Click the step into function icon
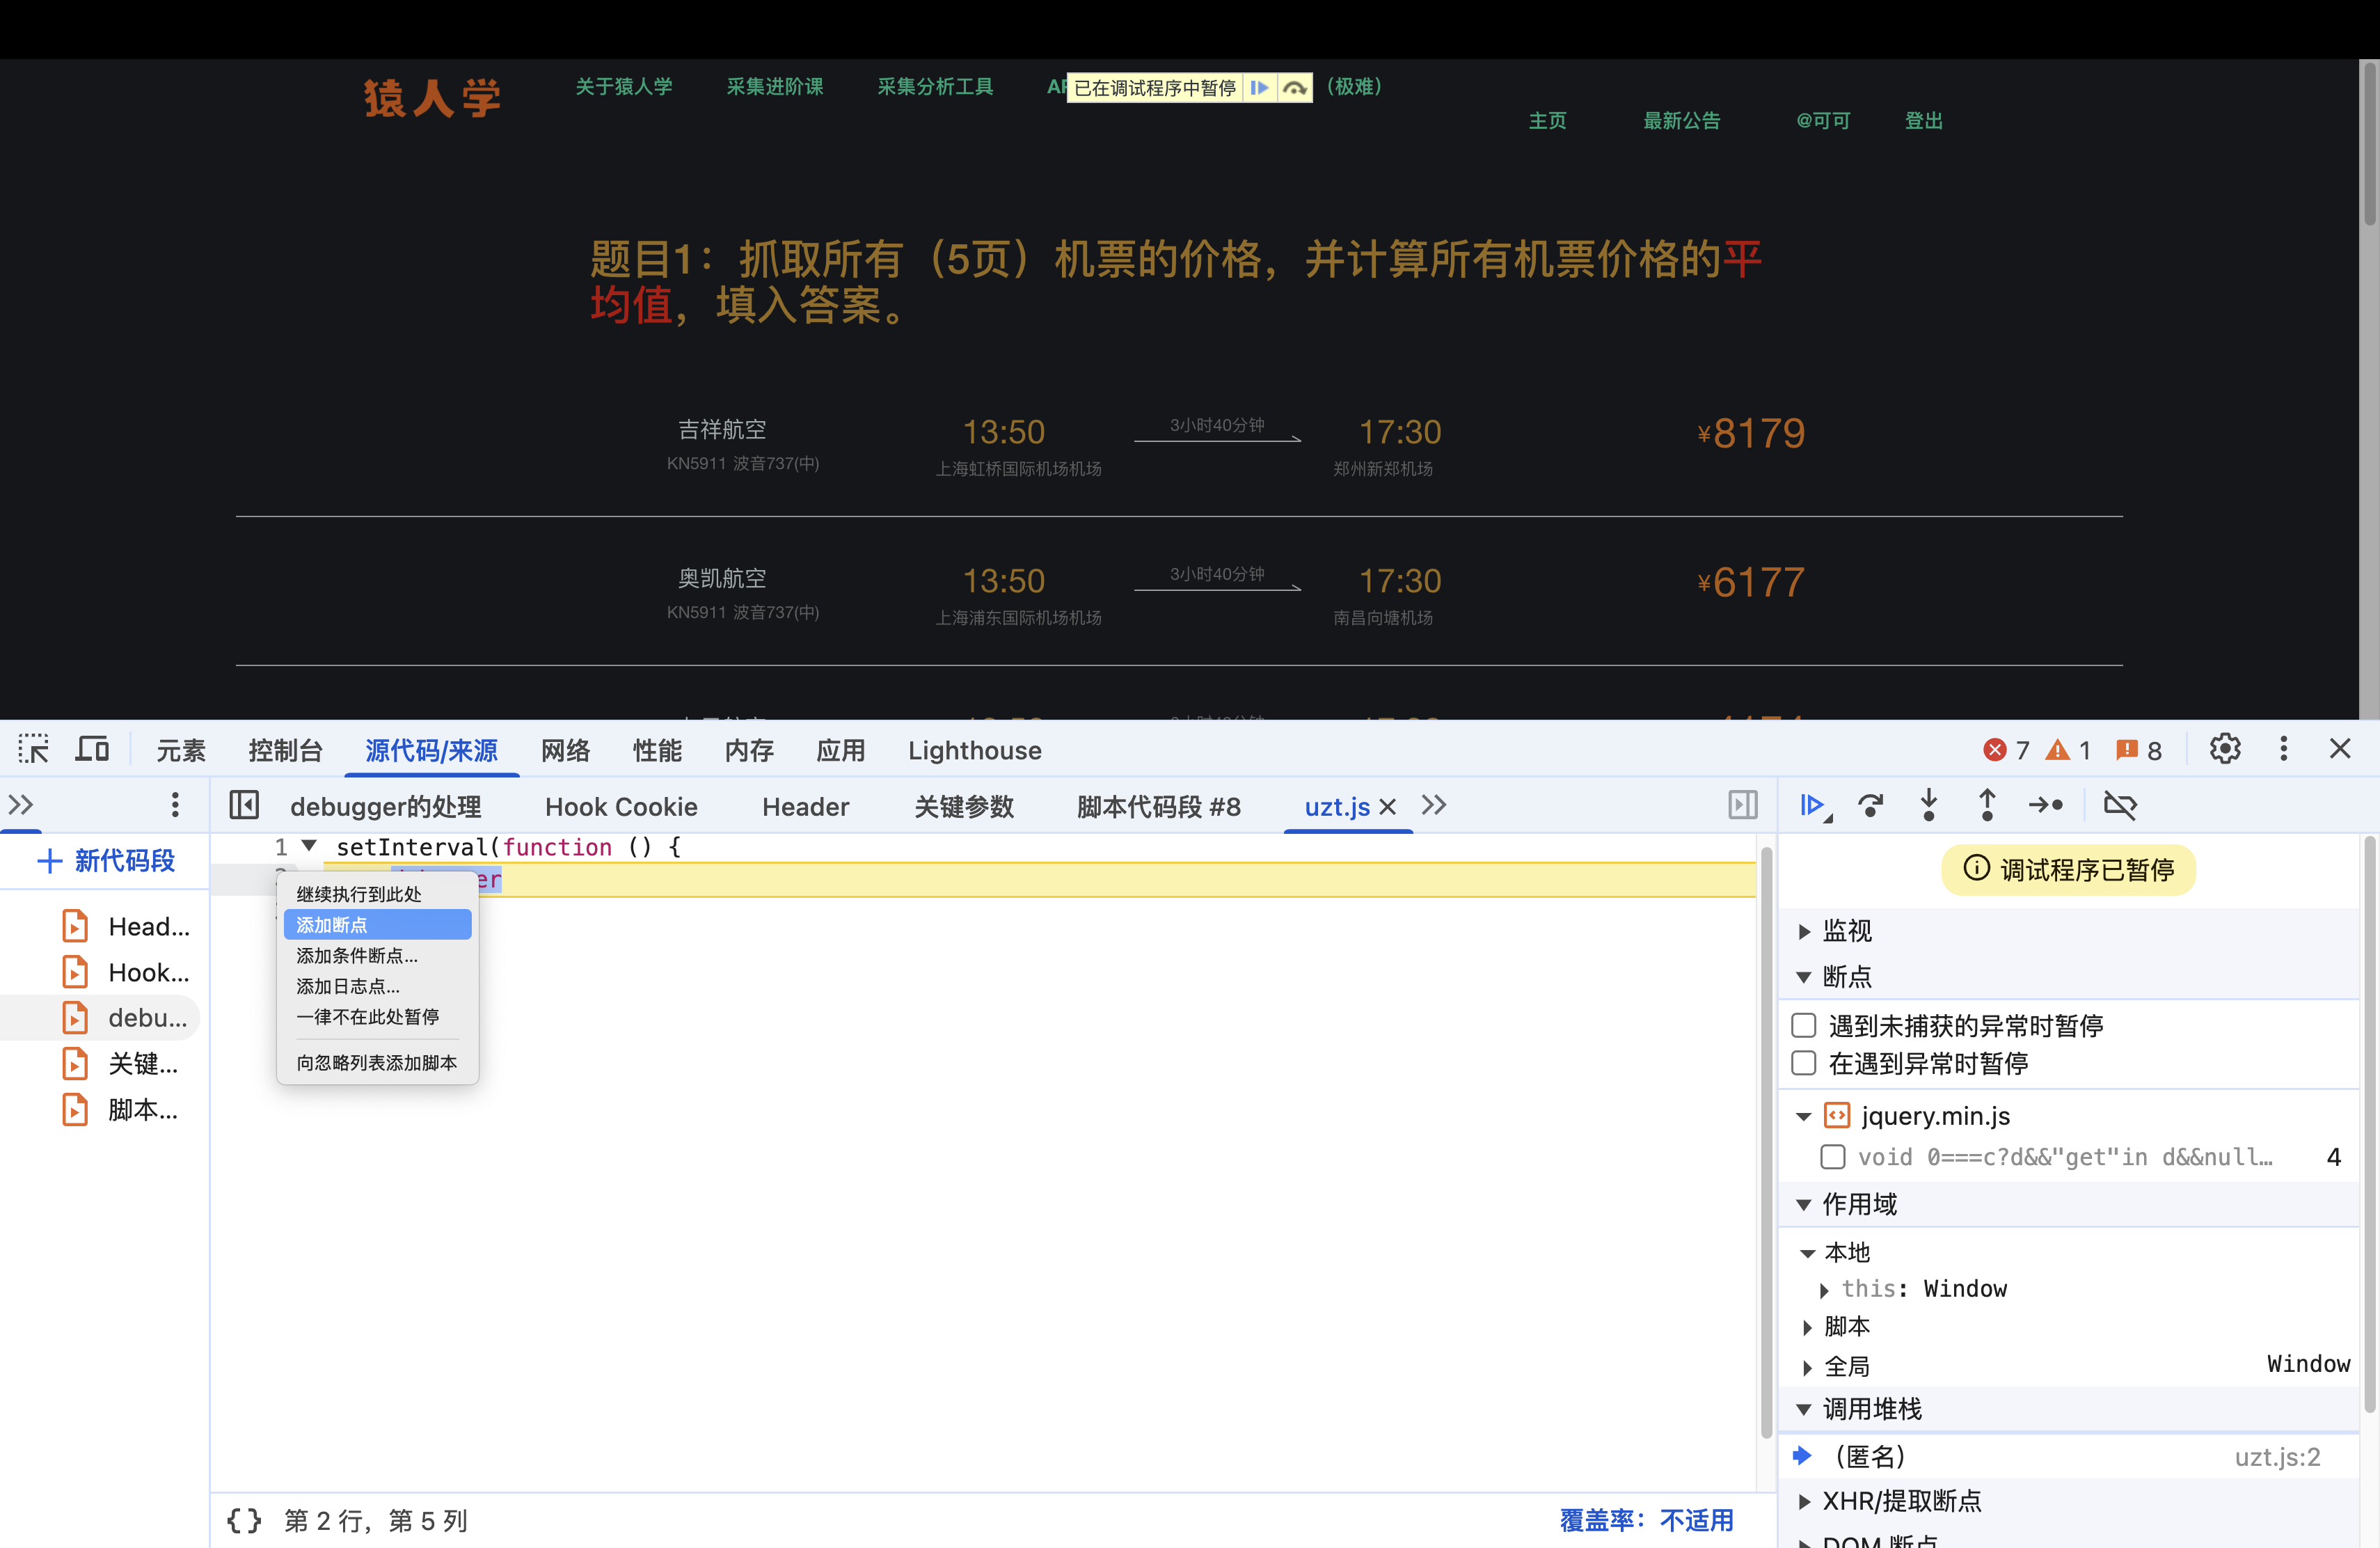Viewport: 2380px width, 1548px height. click(1929, 805)
